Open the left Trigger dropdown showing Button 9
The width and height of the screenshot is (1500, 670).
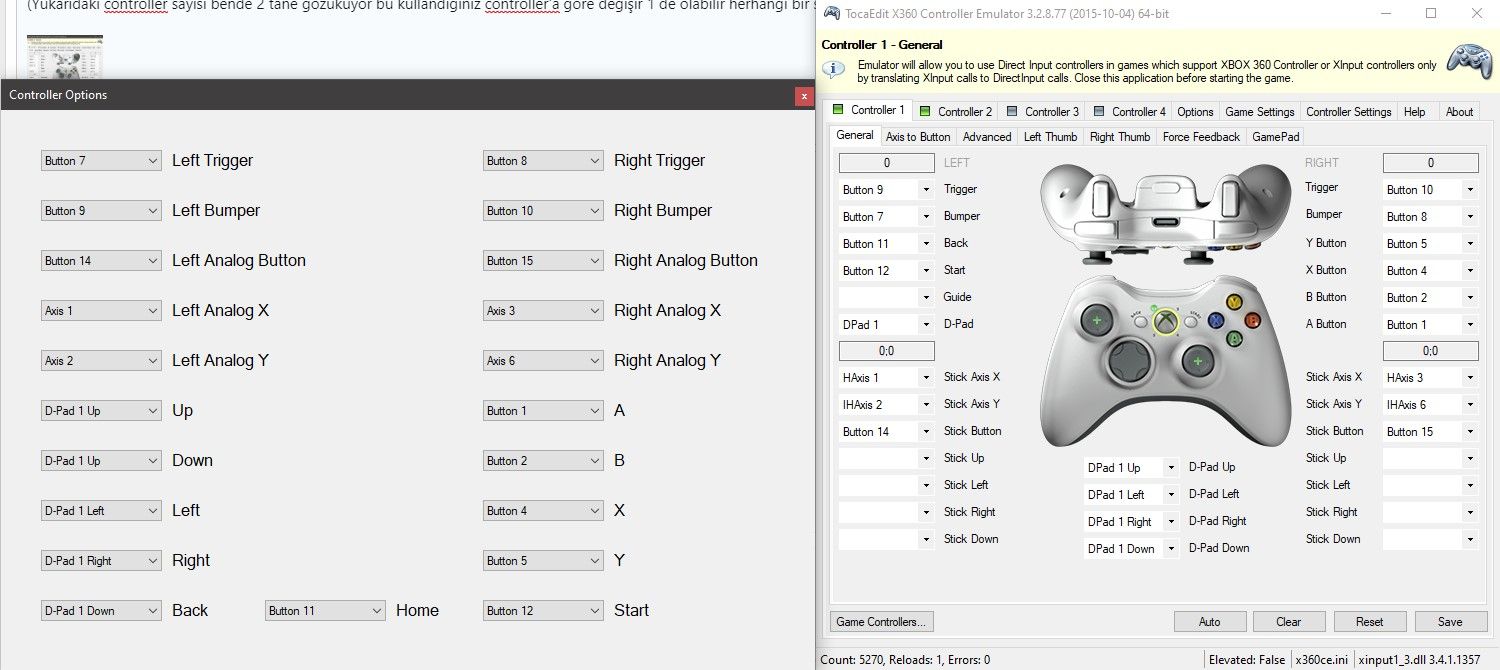[886, 189]
